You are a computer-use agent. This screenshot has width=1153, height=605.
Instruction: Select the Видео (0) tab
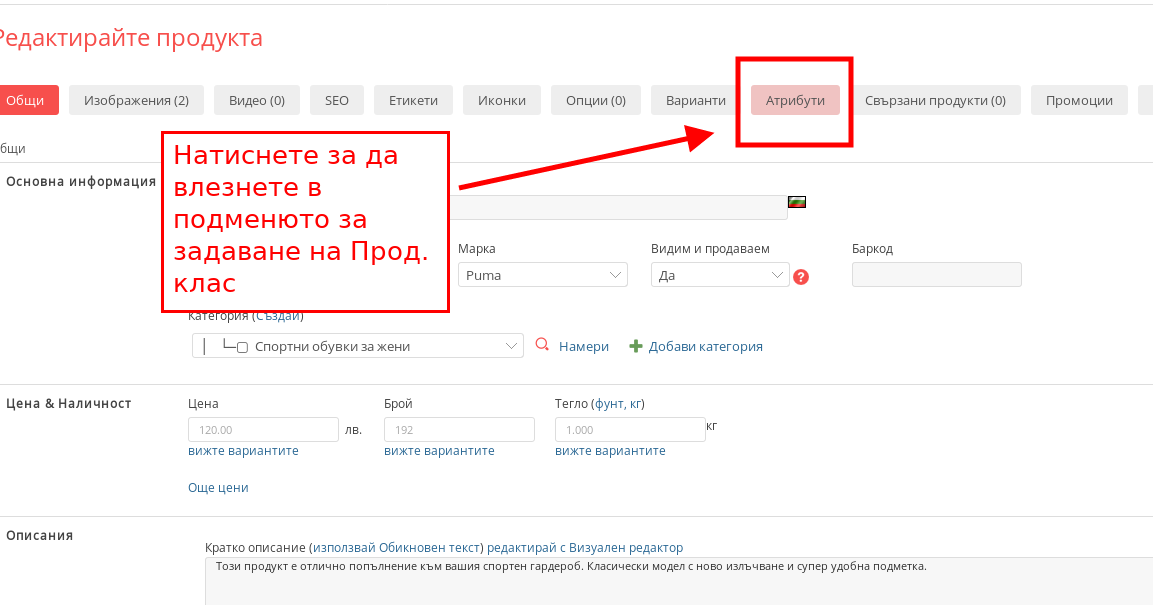(257, 100)
